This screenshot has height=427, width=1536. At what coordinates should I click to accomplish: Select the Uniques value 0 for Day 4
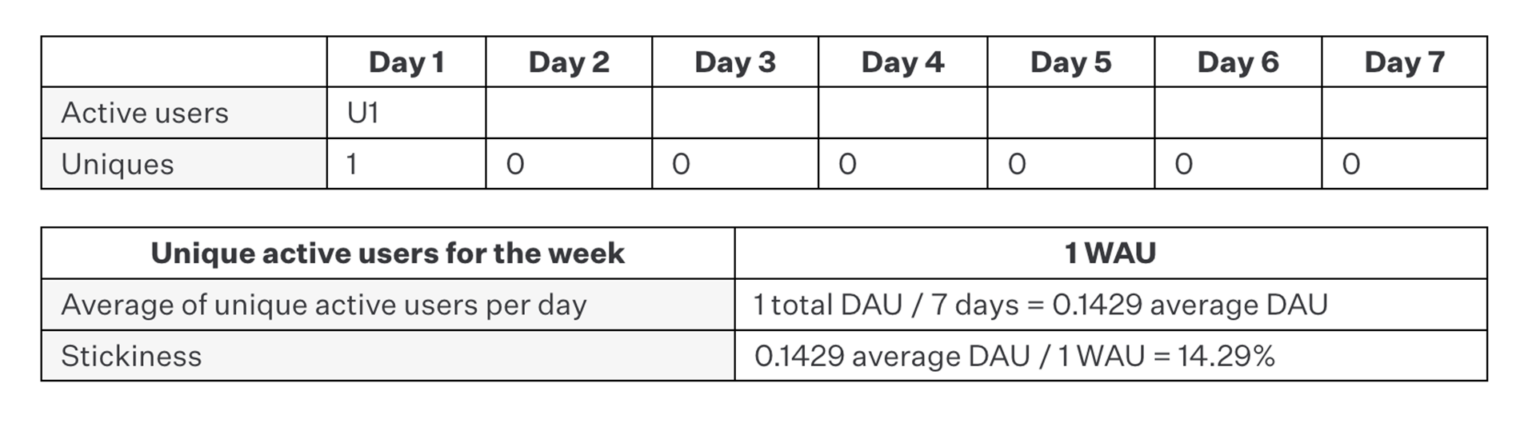click(x=847, y=164)
